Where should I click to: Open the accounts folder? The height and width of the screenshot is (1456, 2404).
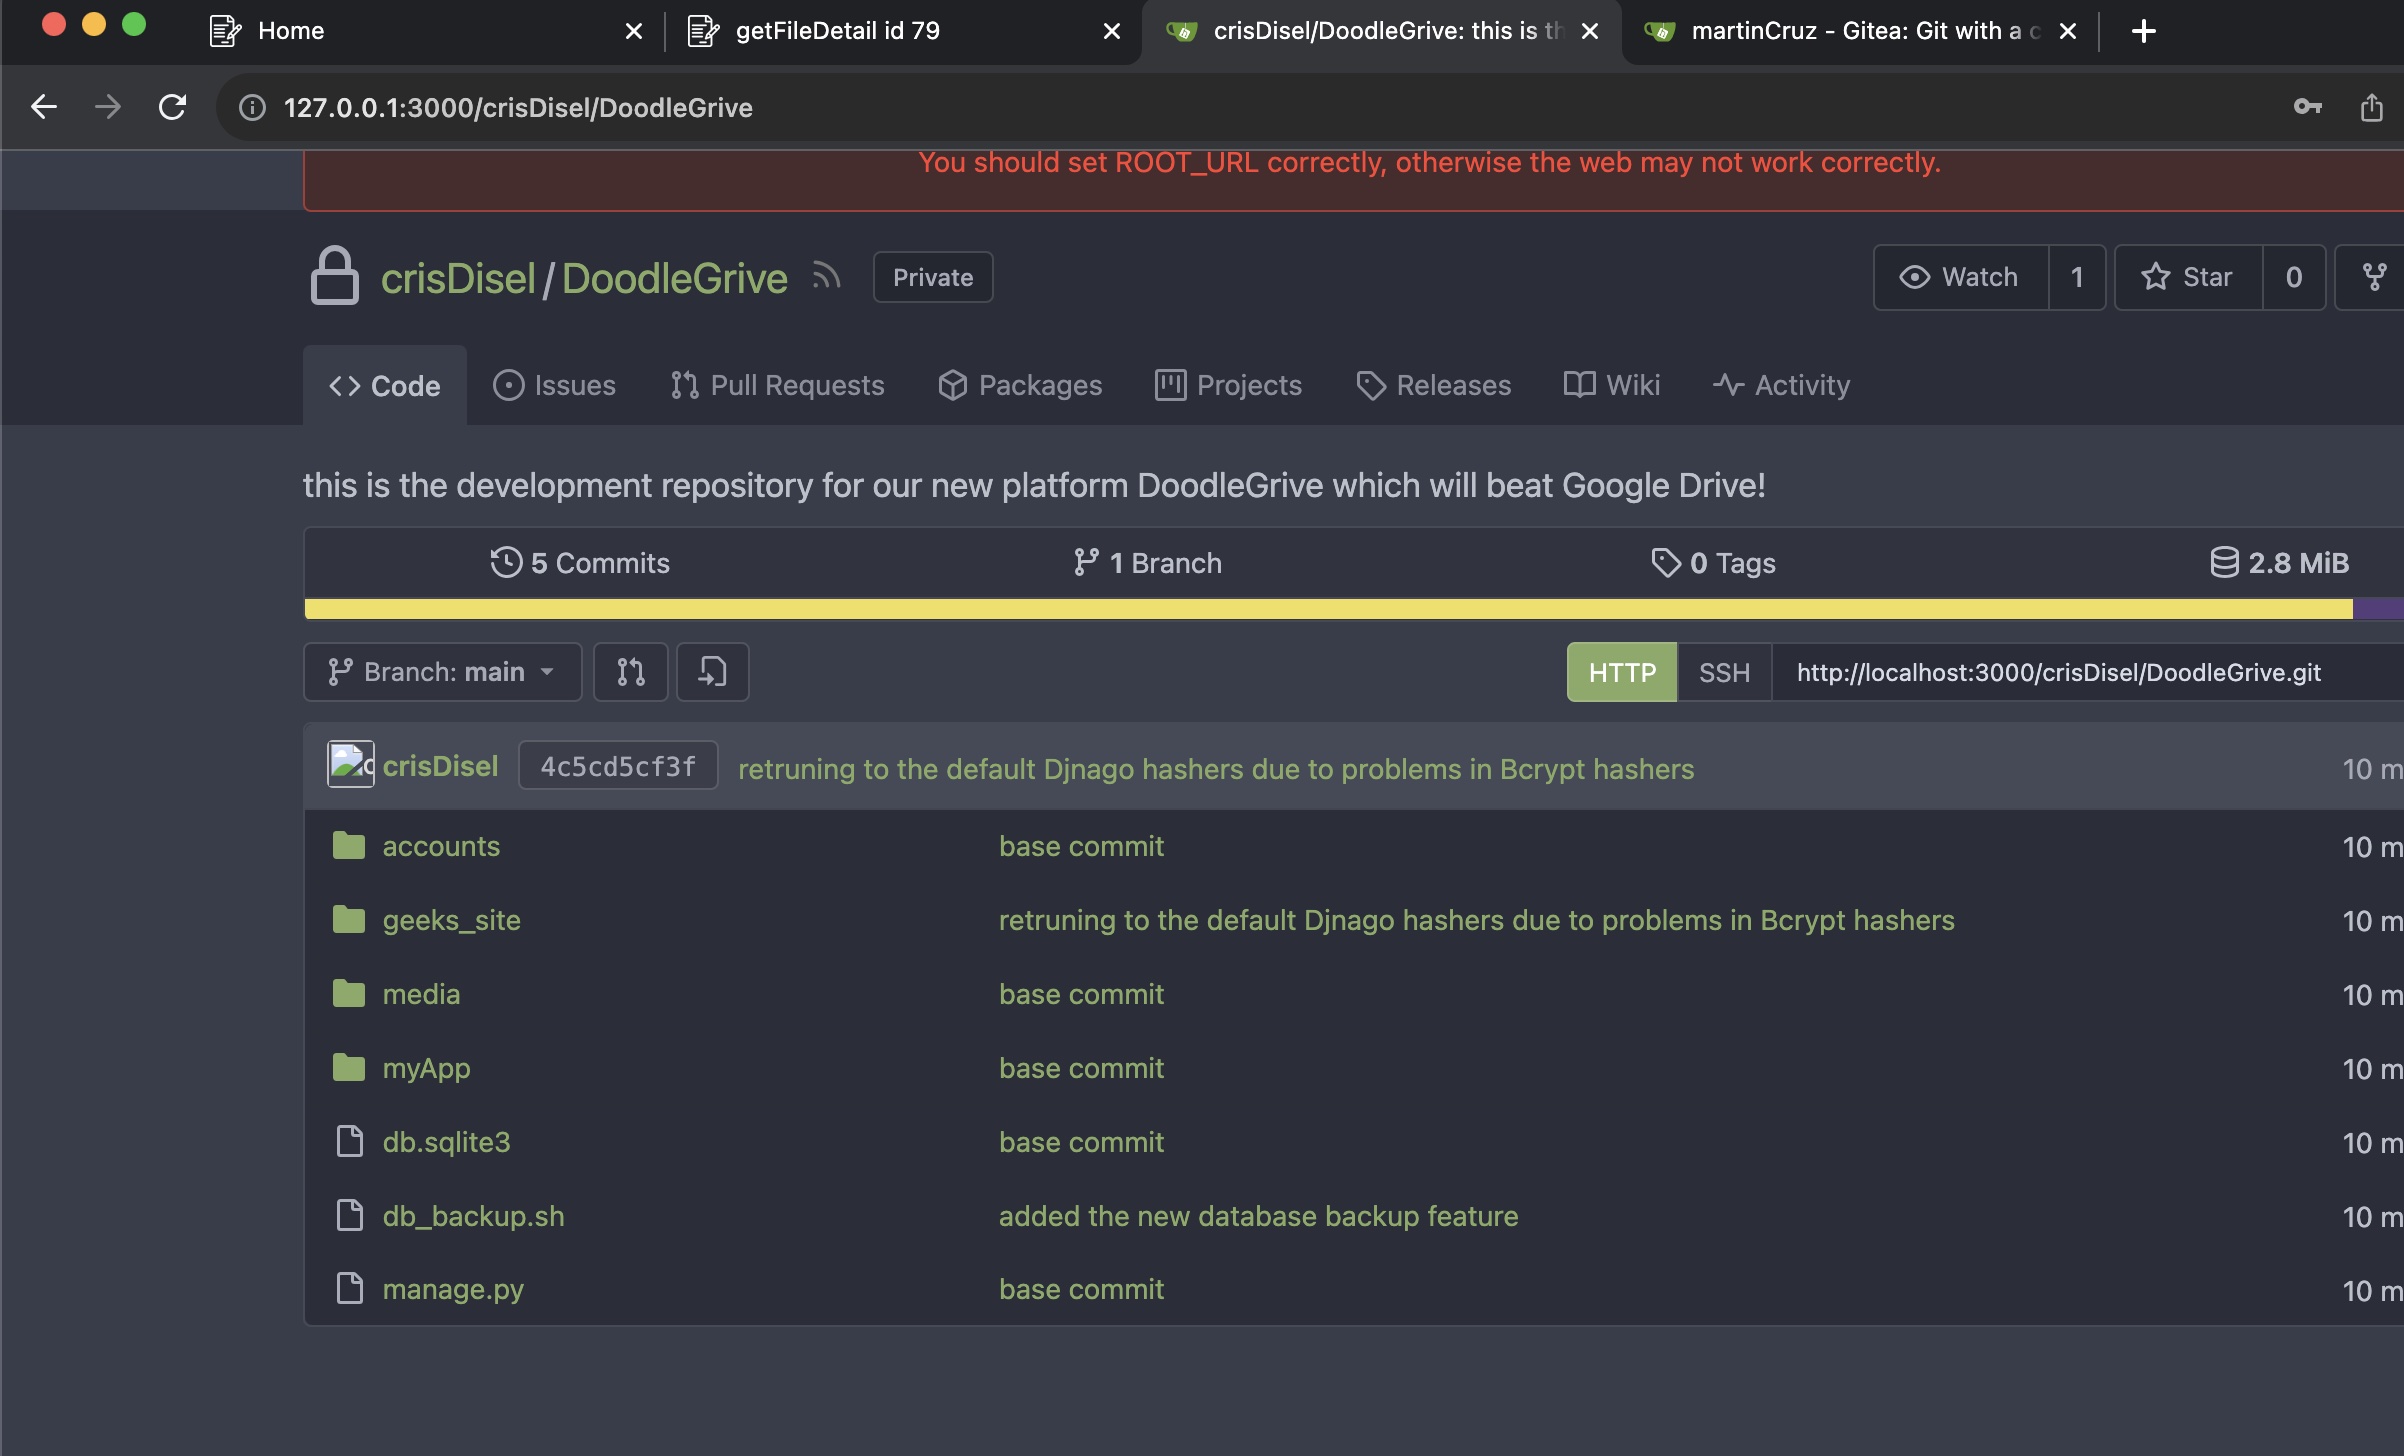pos(441,846)
